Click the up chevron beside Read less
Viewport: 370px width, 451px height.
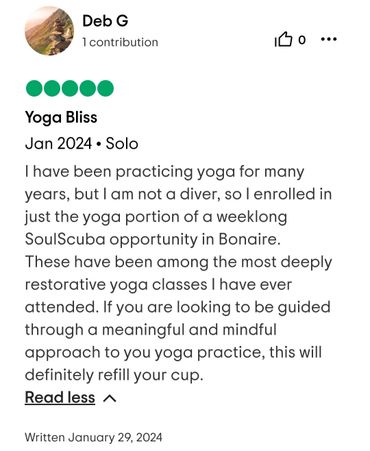[110, 398]
